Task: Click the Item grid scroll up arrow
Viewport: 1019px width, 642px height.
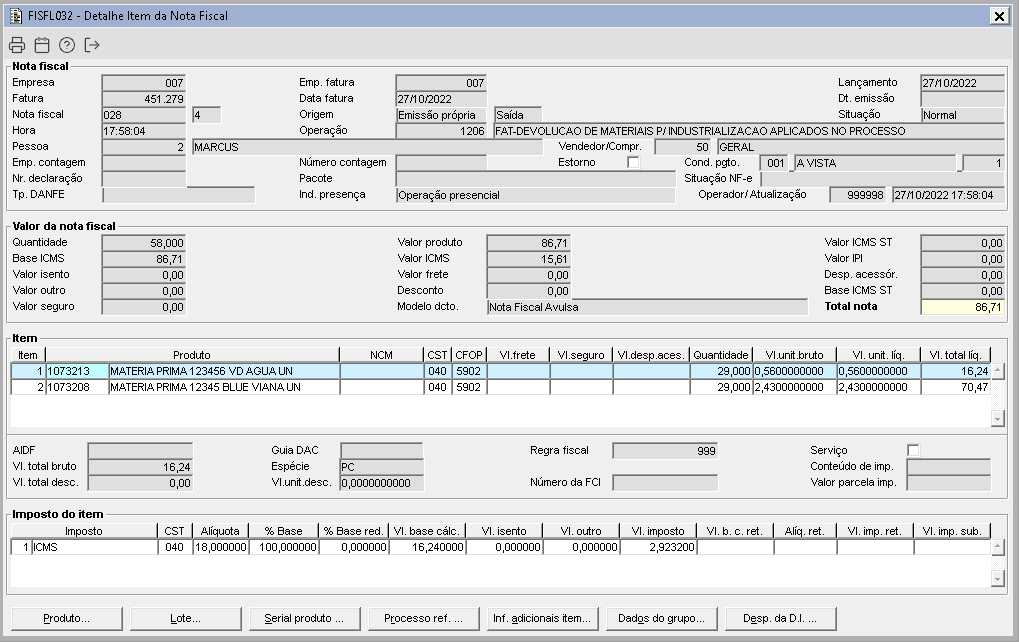Action: pos(998,371)
